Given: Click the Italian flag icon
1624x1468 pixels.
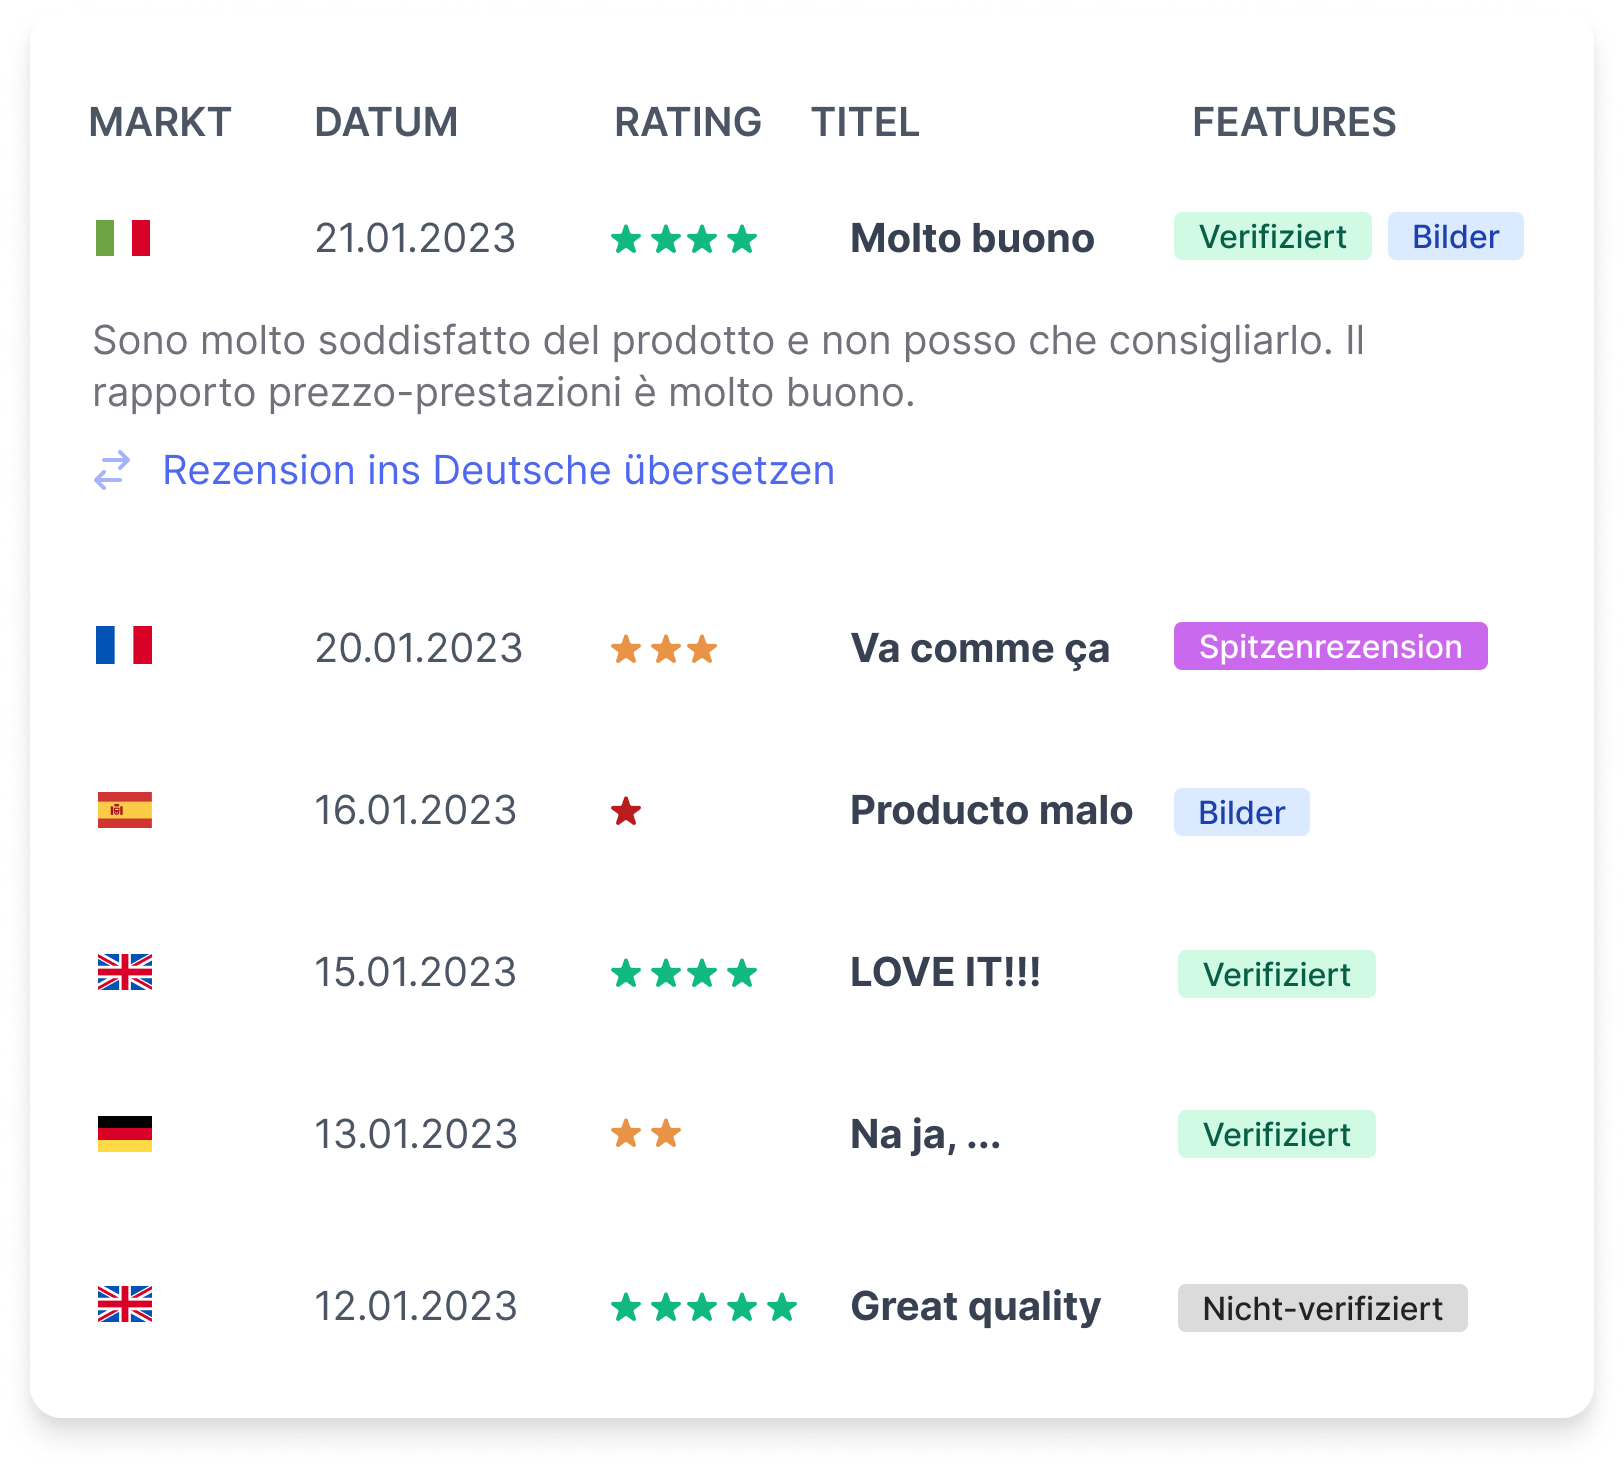Looking at the screenshot, I should (124, 238).
